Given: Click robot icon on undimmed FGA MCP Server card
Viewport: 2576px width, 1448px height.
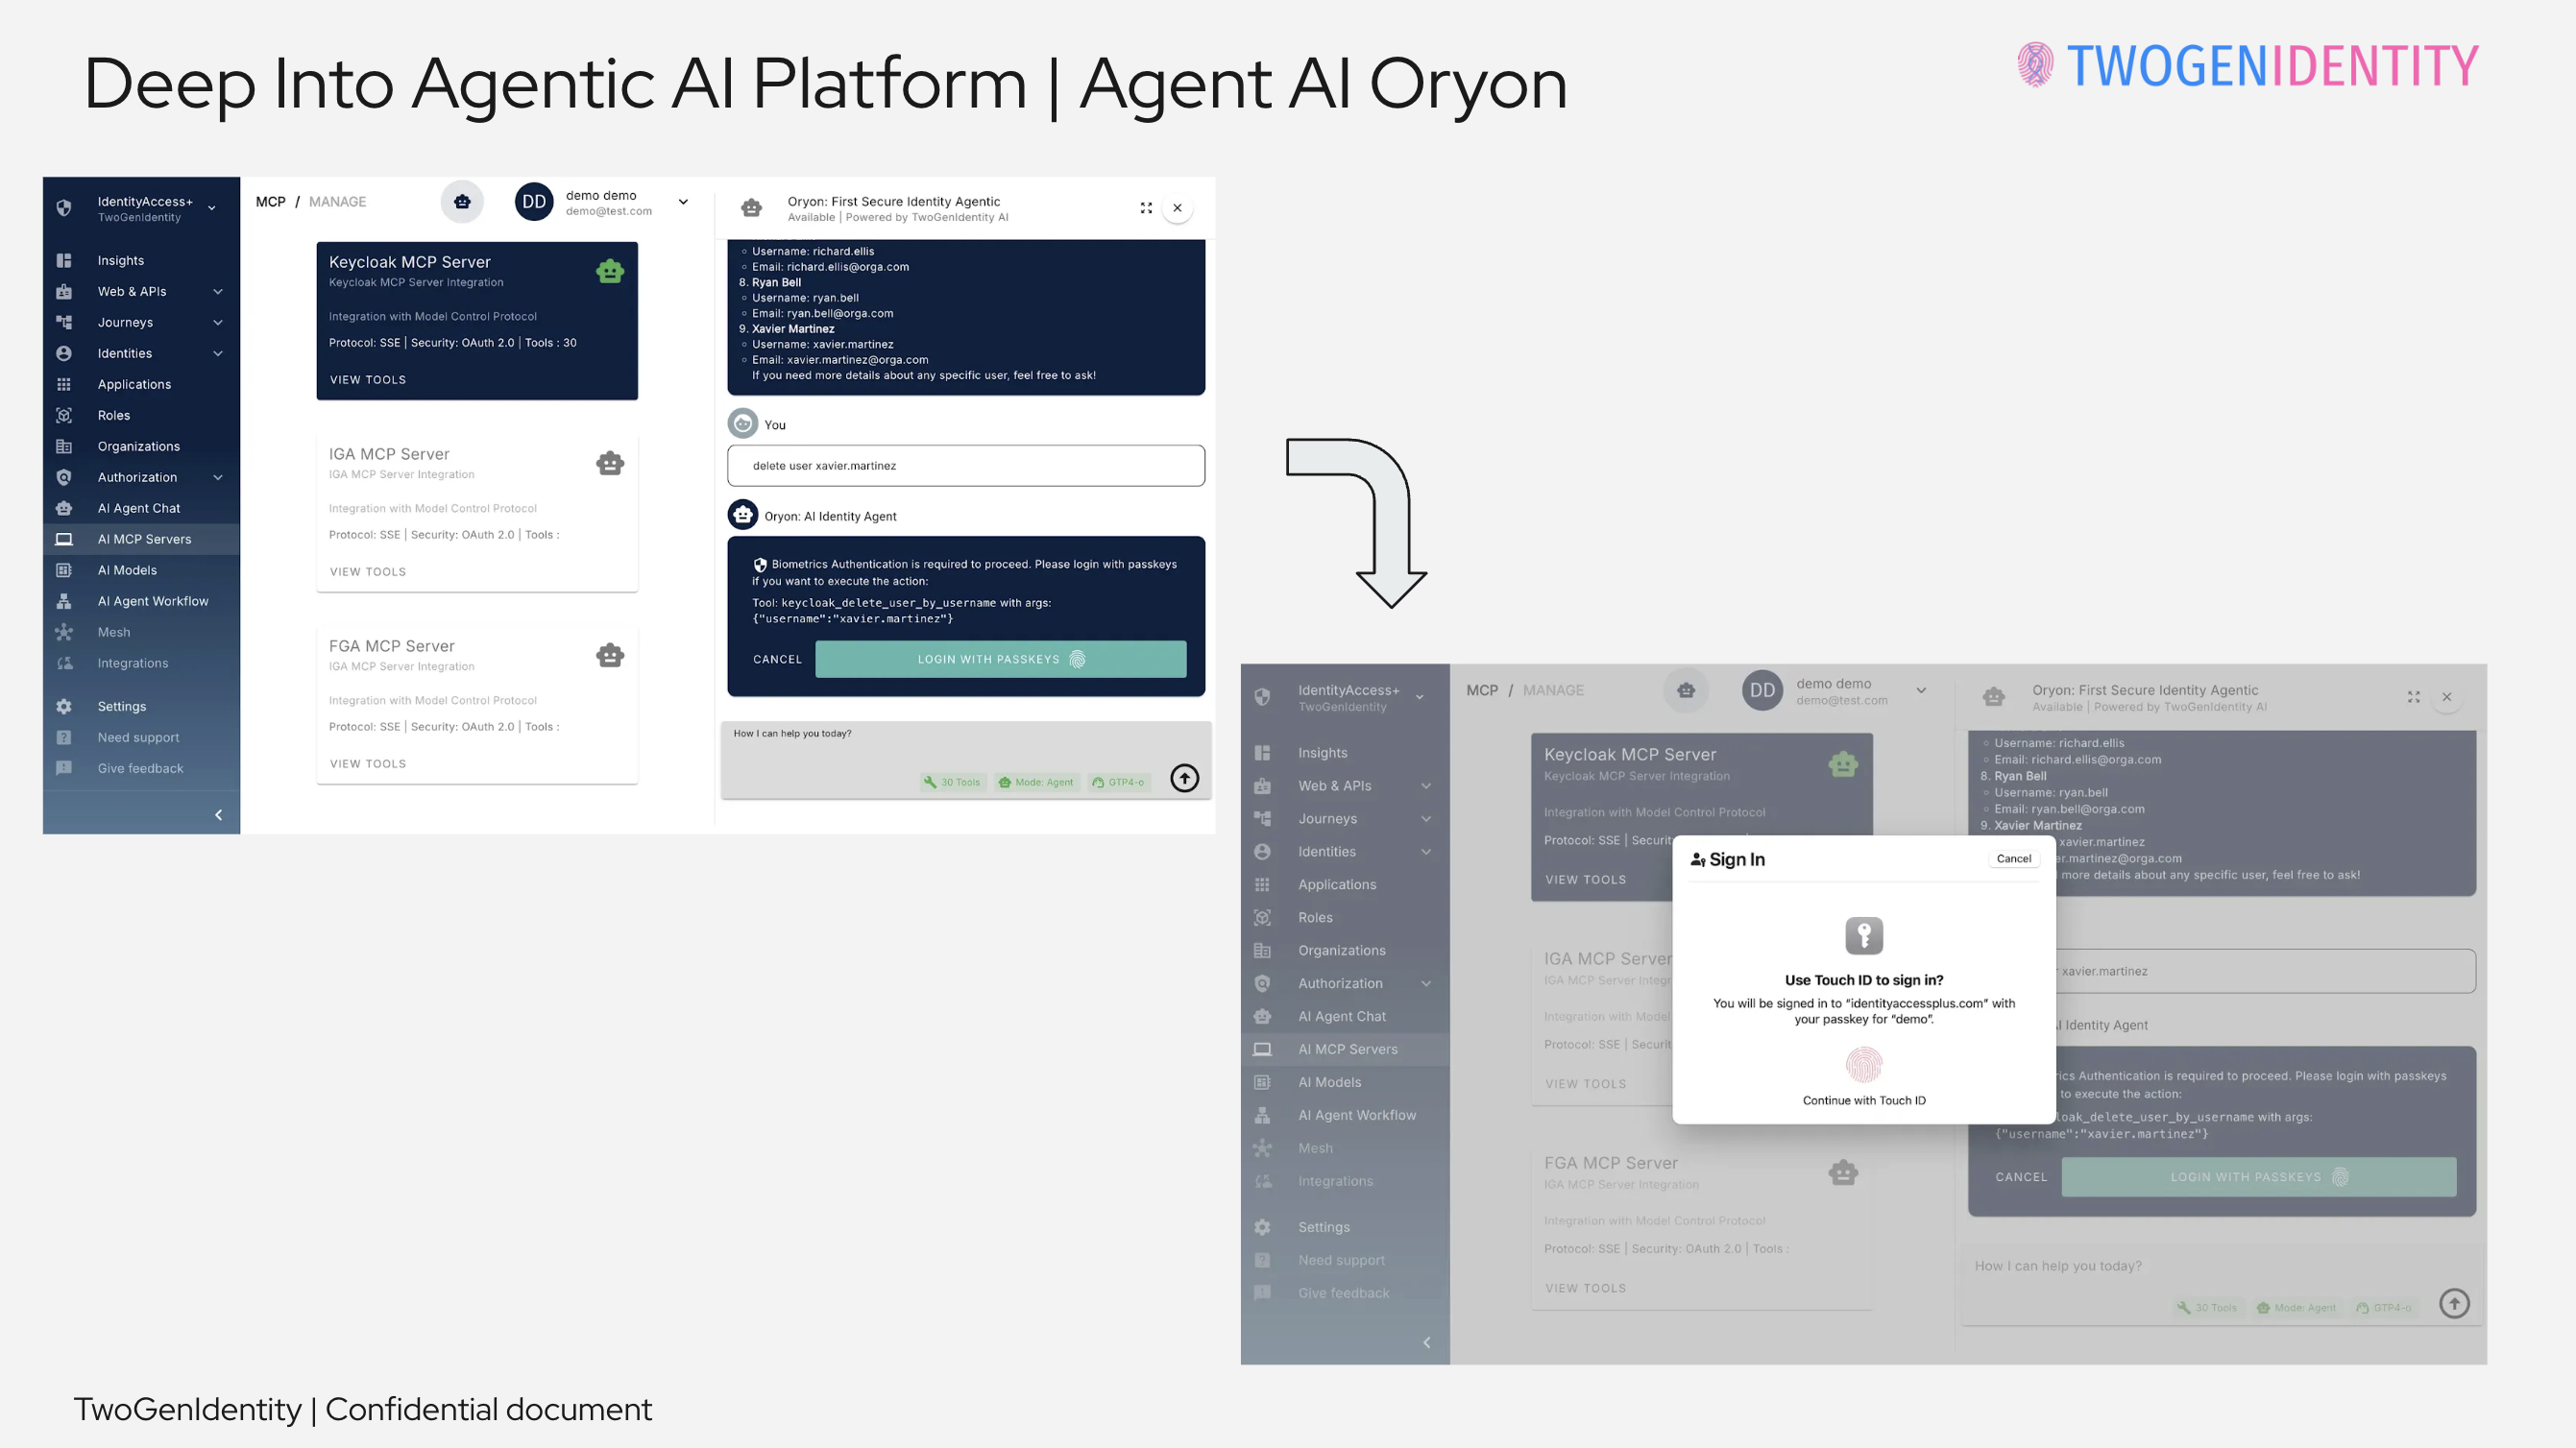Looking at the screenshot, I should tap(610, 655).
